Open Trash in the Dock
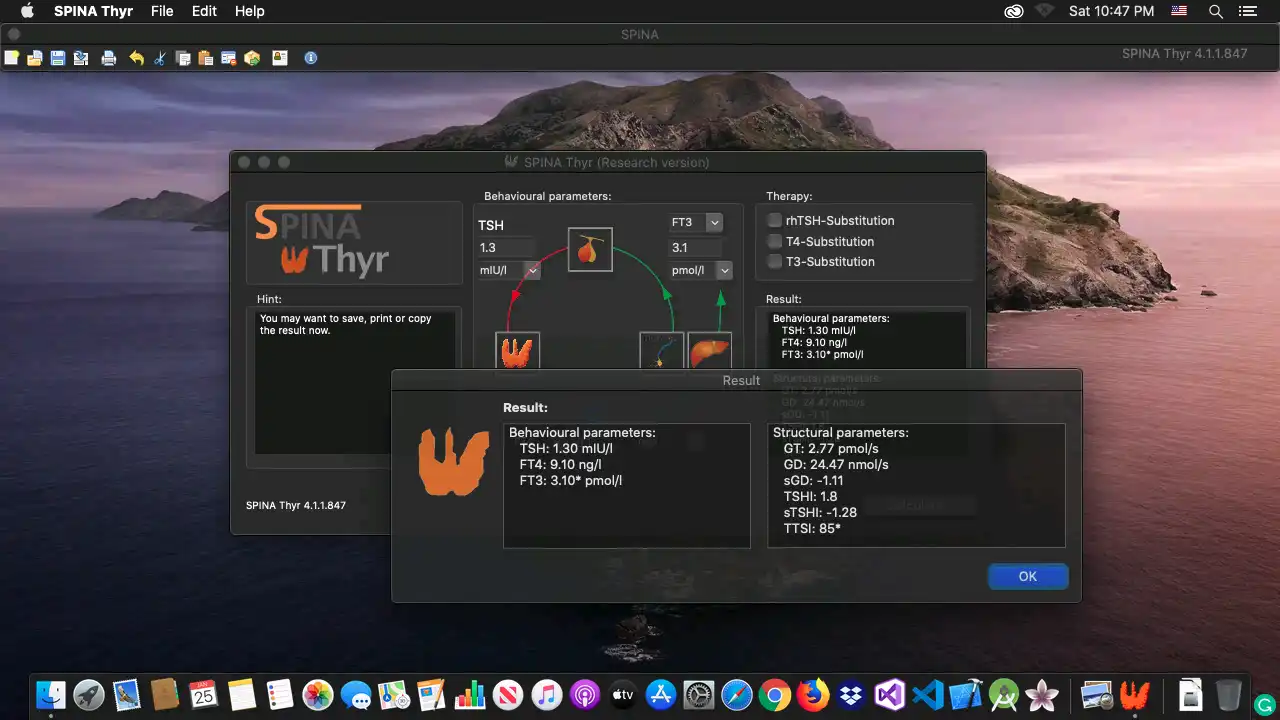The height and width of the screenshot is (720, 1280). coord(1229,694)
